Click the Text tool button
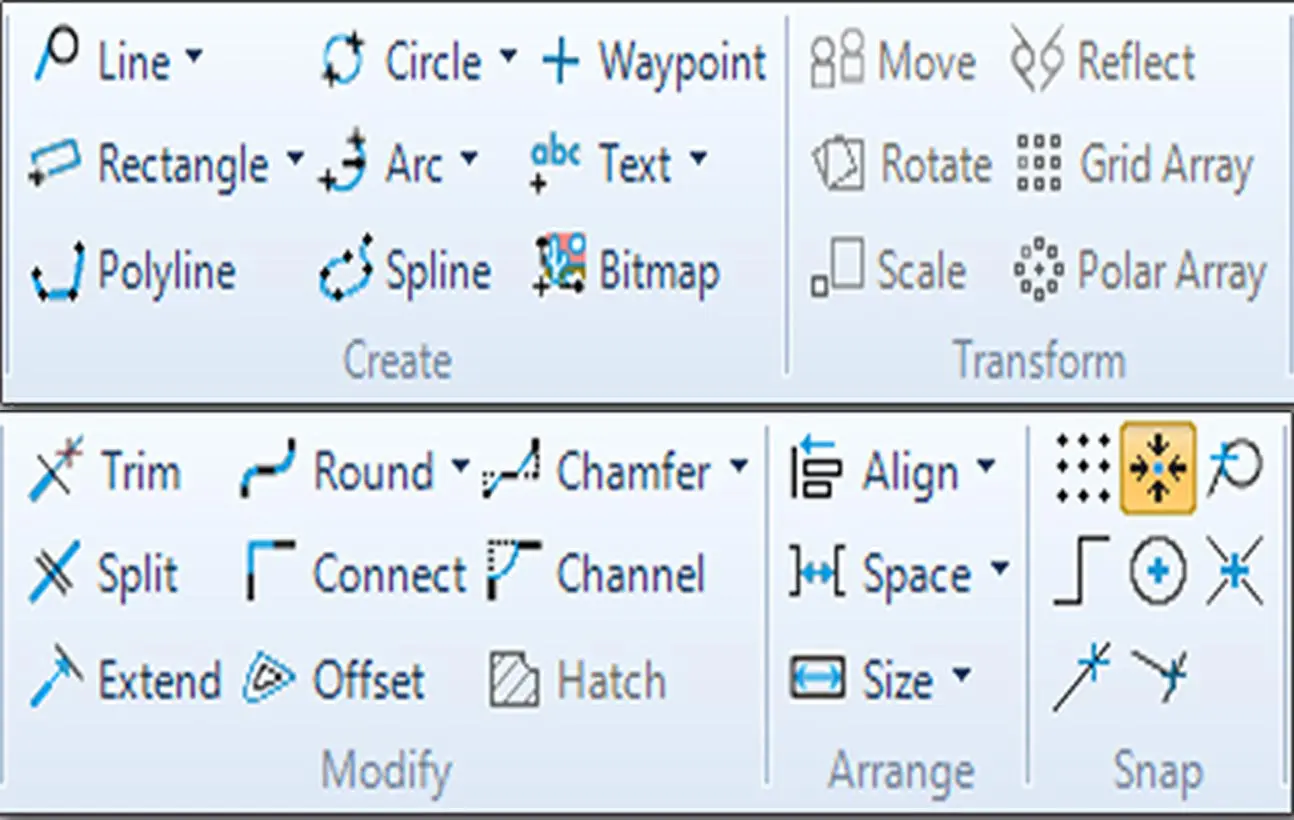Viewport: 1294px width, 820px height. coord(618,163)
